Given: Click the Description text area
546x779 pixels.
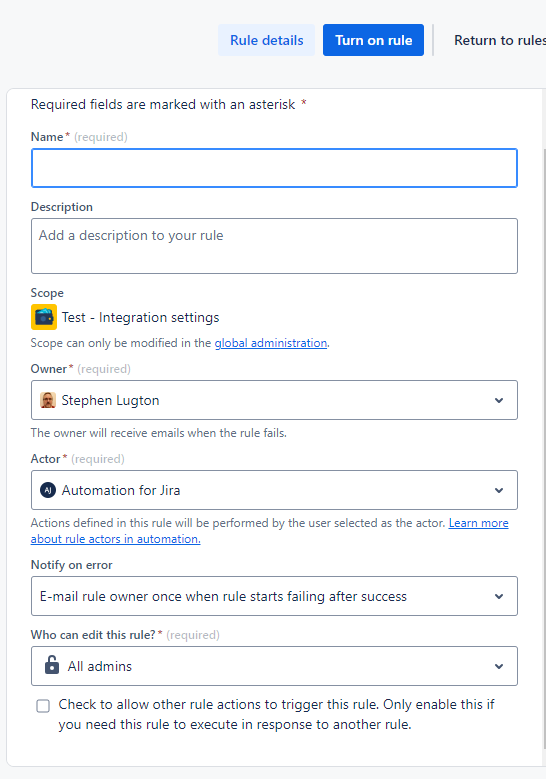Looking at the screenshot, I should 274,246.
